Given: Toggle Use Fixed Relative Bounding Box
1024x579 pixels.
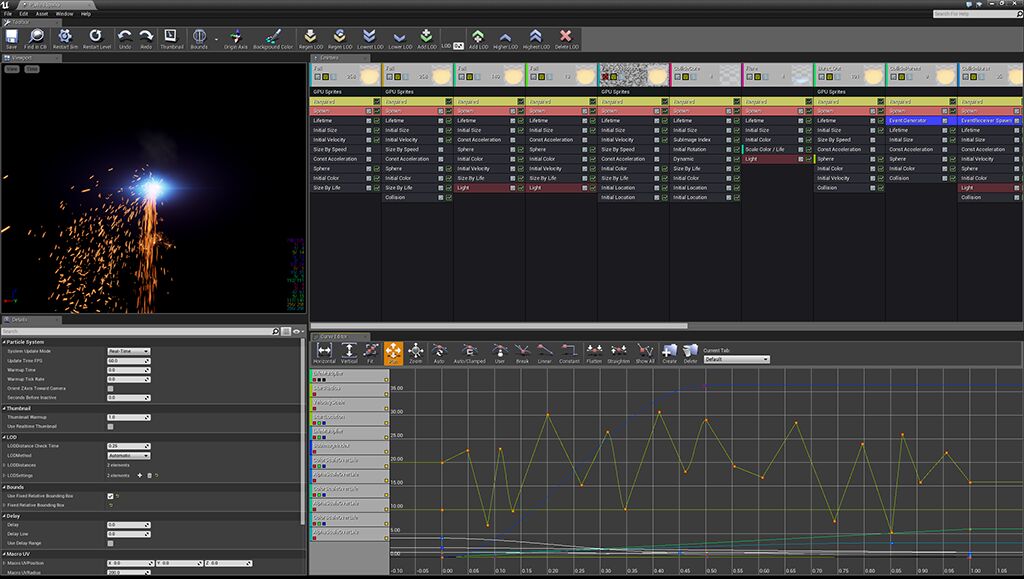Looking at the screenshot, I should click(110, 496).
